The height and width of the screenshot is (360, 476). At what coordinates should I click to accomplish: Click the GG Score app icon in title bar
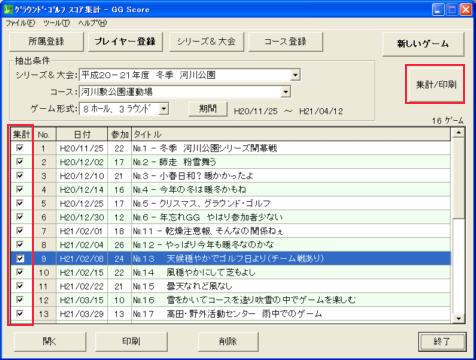click(8, 9)
